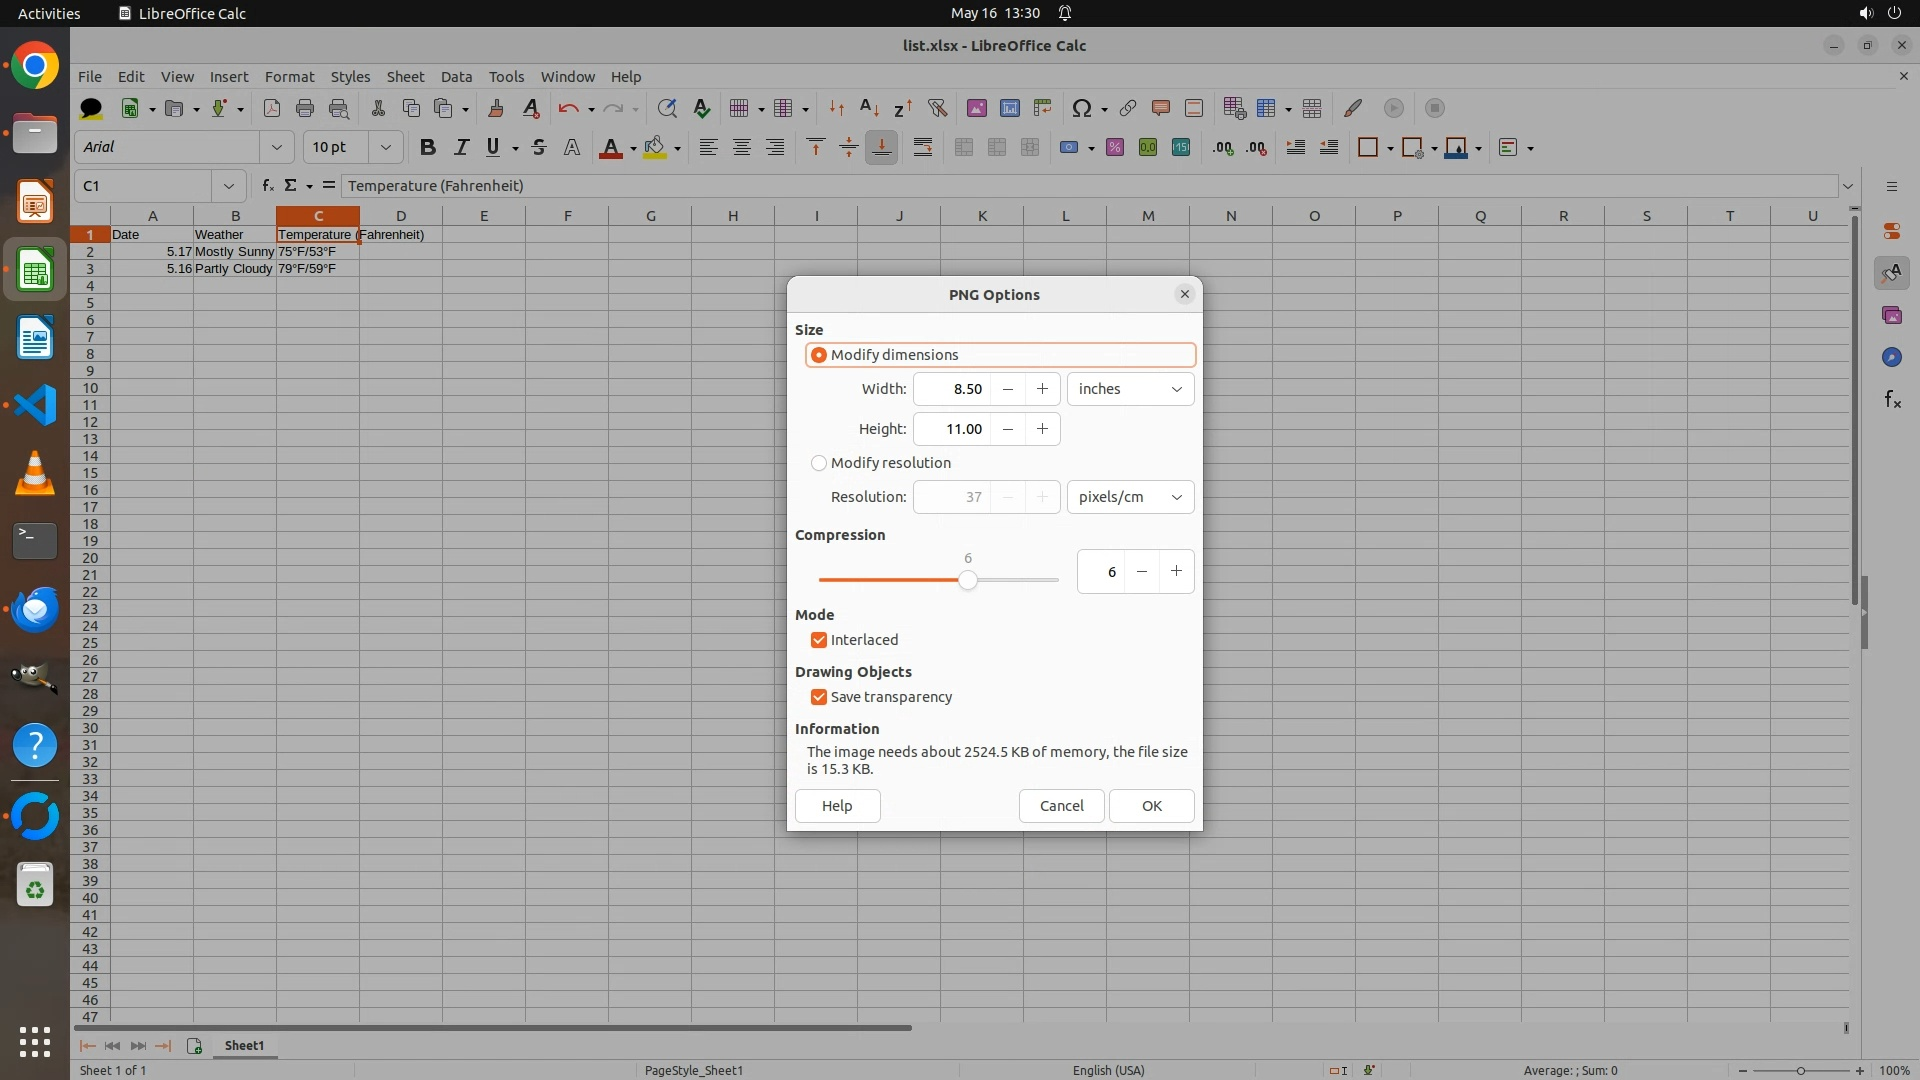Click the Center Horizontally alignment icon
The height and width of the screenshot is (1080, 1920).
[742, 147]
